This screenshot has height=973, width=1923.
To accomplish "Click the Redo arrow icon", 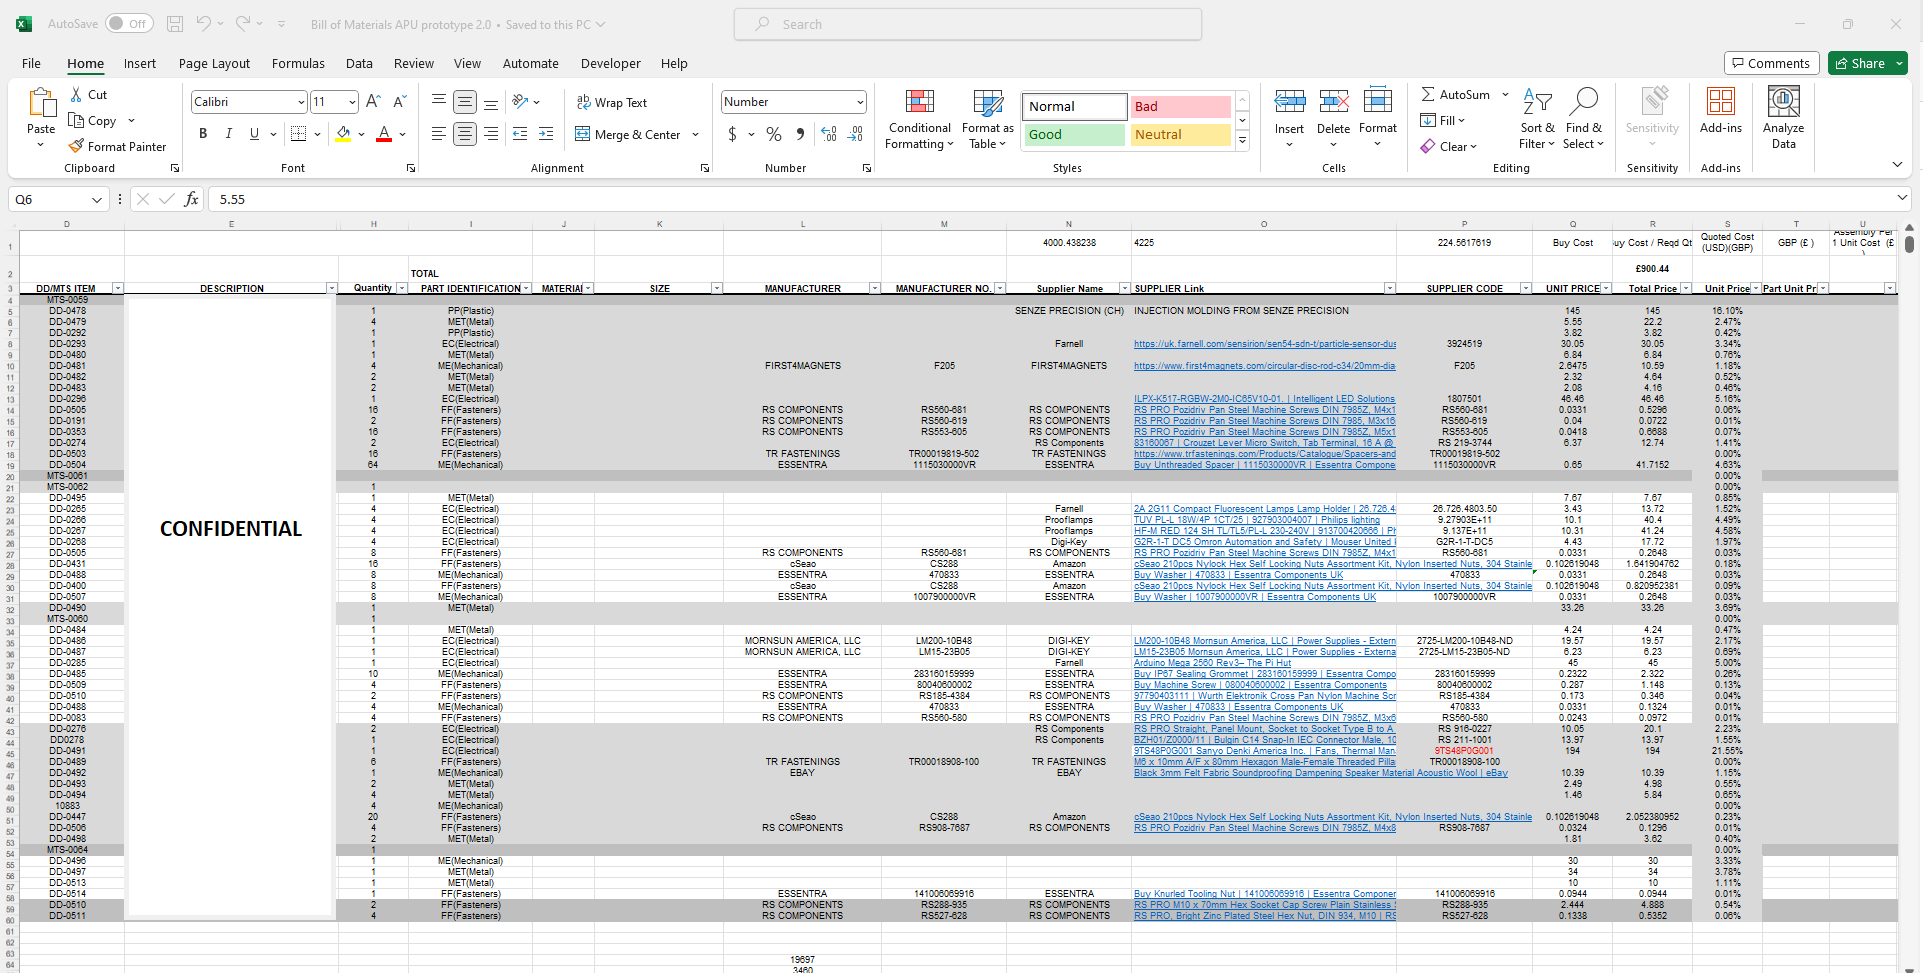I will (x=243, y=23).
